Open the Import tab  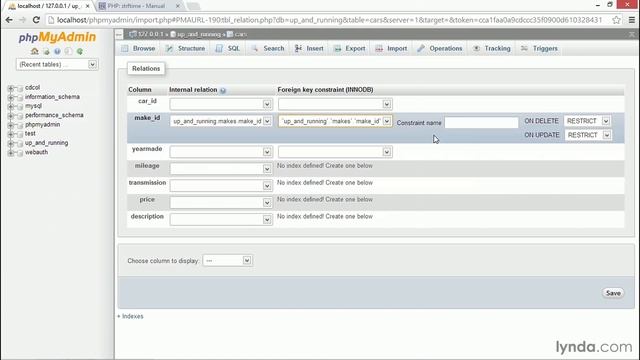[x=391, y=49]
